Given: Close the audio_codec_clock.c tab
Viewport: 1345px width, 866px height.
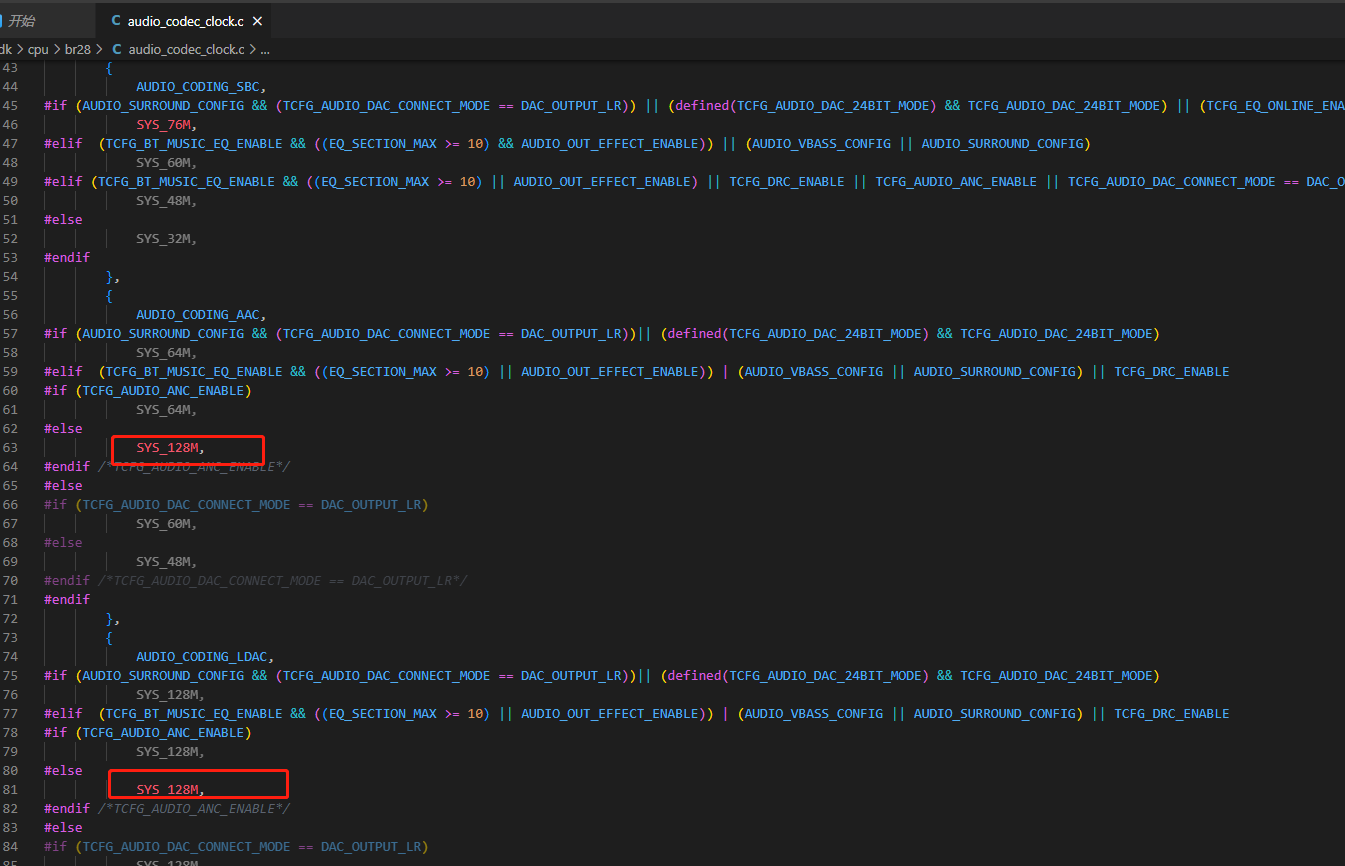Looking at the screenshot, I should pos(258,21).
